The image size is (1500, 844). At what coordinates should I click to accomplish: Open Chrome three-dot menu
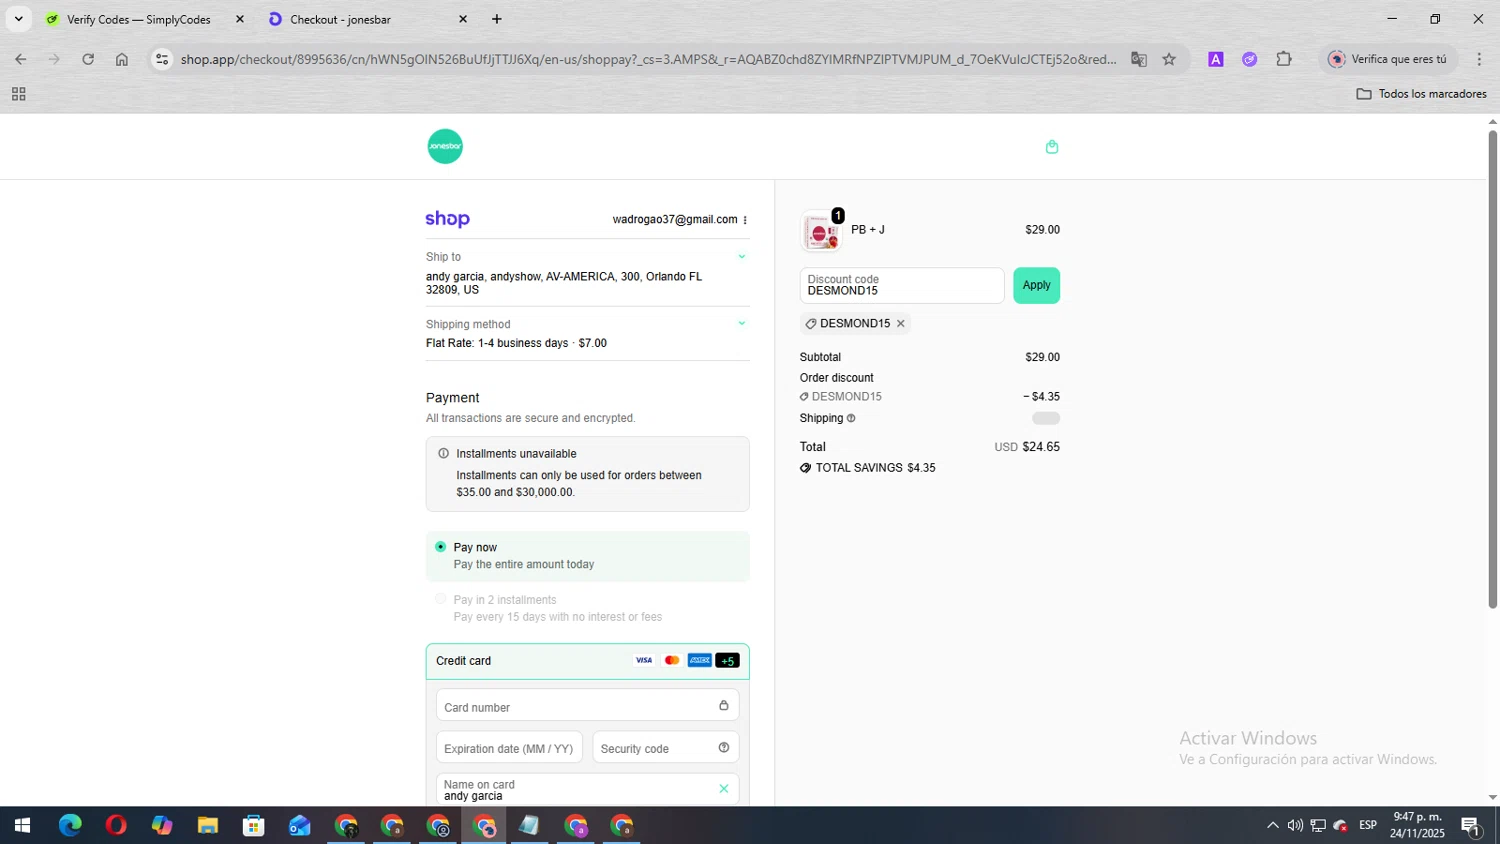1479,59
